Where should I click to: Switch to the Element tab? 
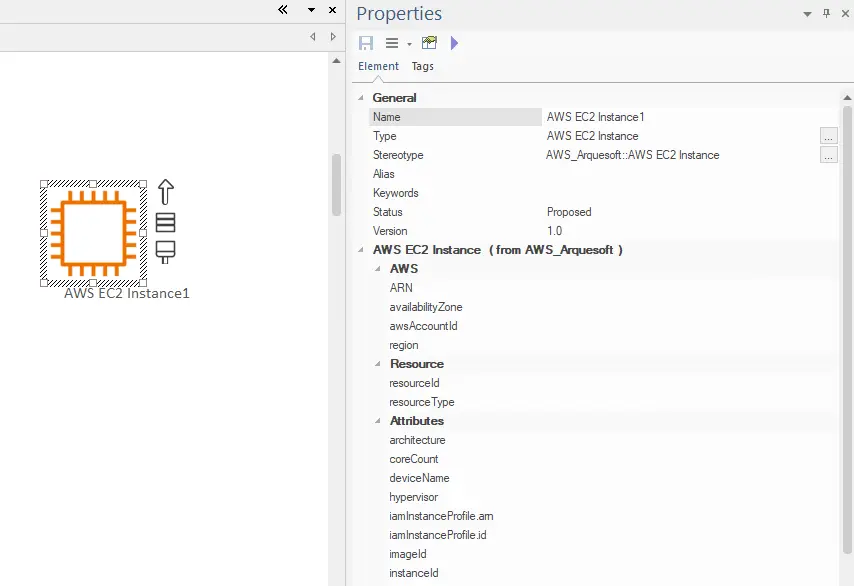coord(378,66)
